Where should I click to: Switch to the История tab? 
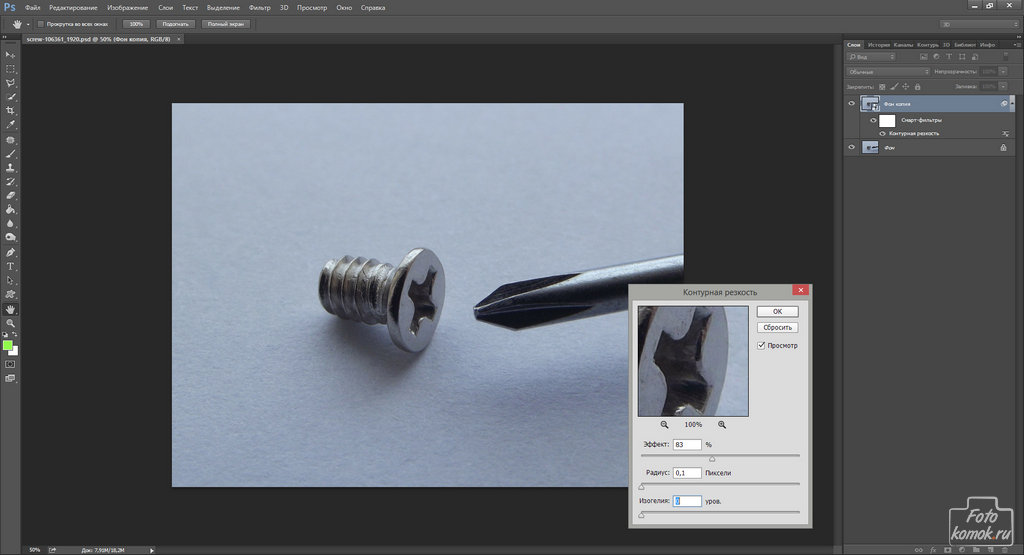click(x=878, y=45)
